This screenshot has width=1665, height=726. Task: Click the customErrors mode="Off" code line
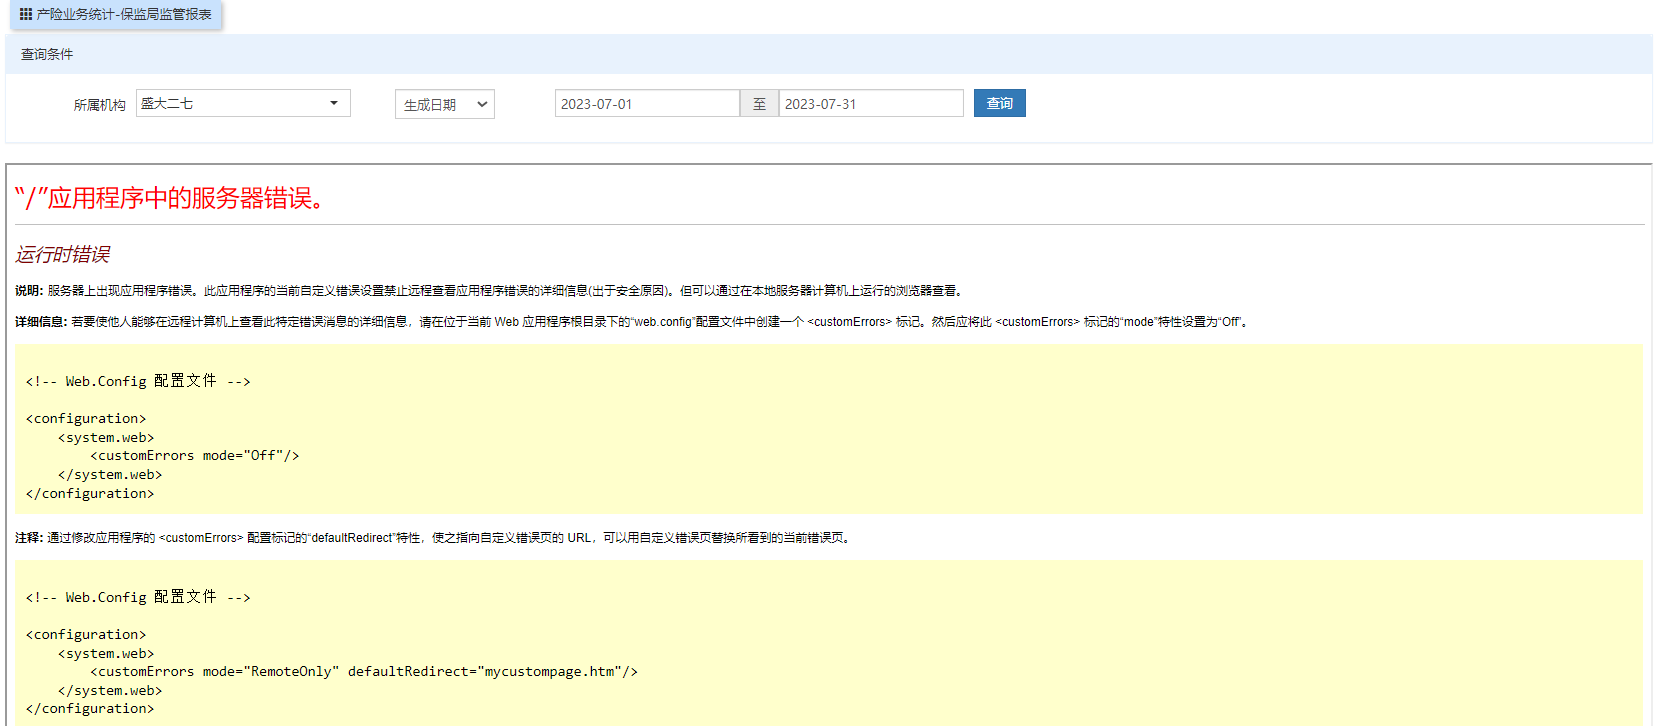[195, 456]
